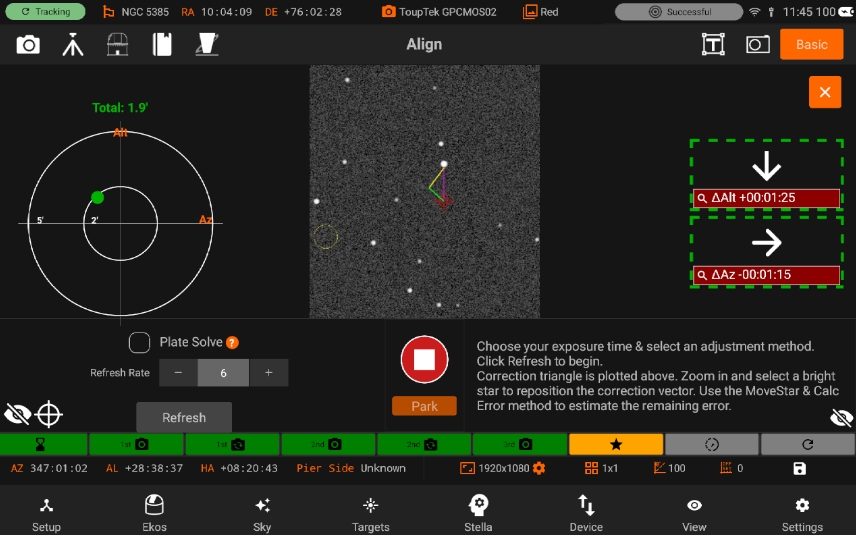Open the View tab in bottom navigation
Image resolution: width=856 pixels, height=535 pixels.
(694, 514)
